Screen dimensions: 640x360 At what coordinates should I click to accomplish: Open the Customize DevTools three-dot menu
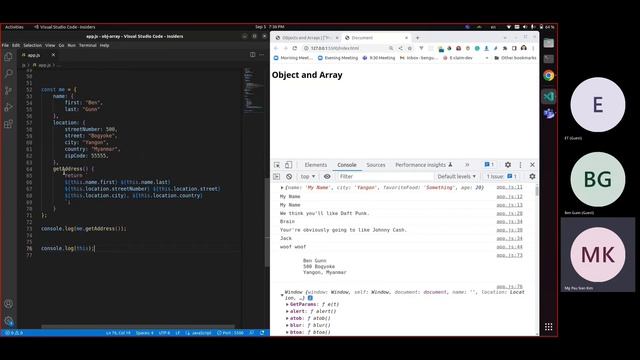(520, 165)
